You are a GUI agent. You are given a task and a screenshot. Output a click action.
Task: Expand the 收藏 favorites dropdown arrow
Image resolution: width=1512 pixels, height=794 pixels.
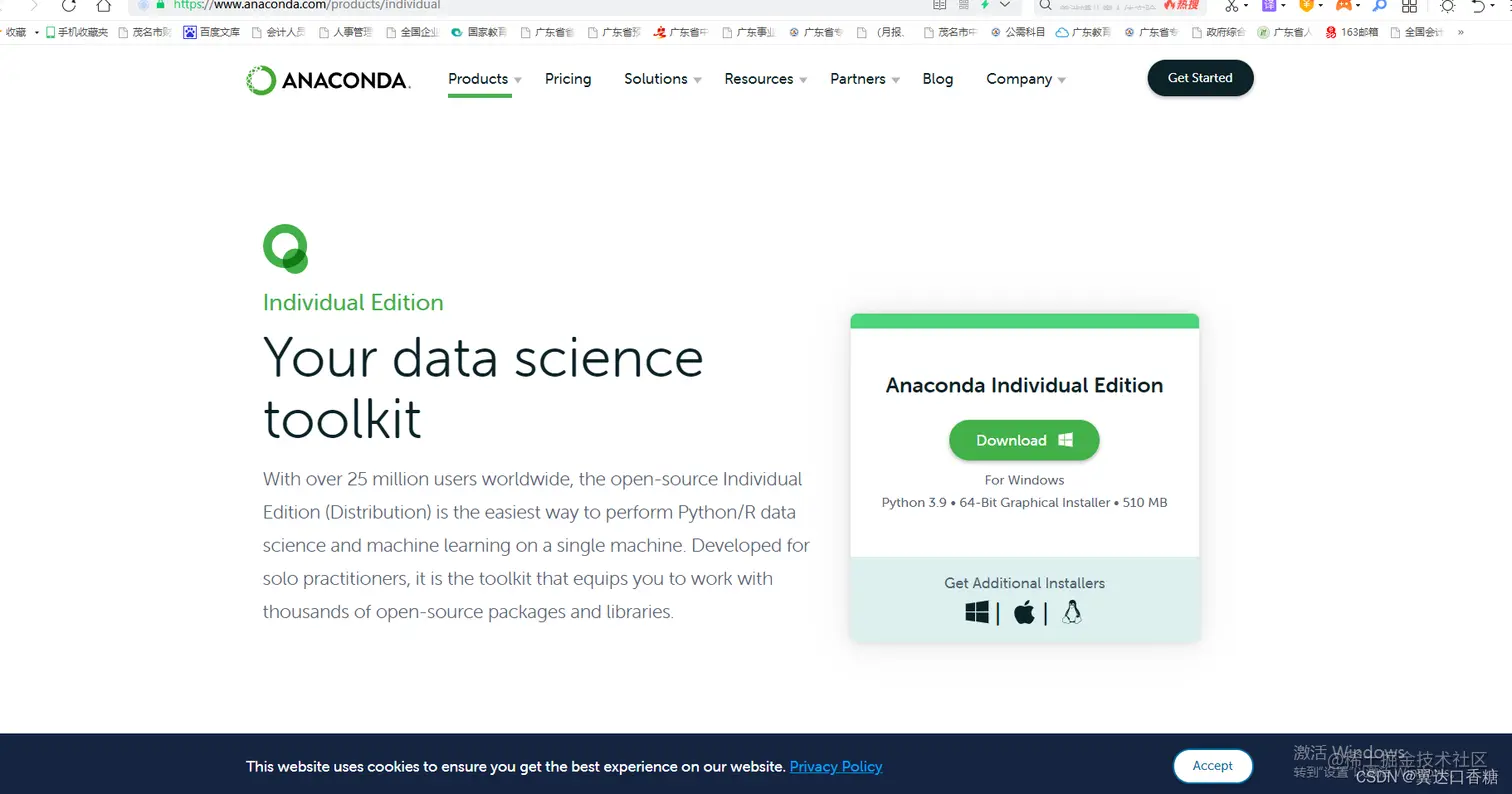coord(36,32)
